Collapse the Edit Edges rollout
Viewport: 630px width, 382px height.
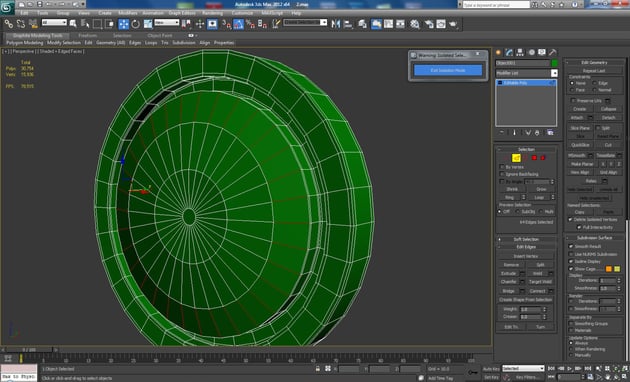tap(526, 247)
